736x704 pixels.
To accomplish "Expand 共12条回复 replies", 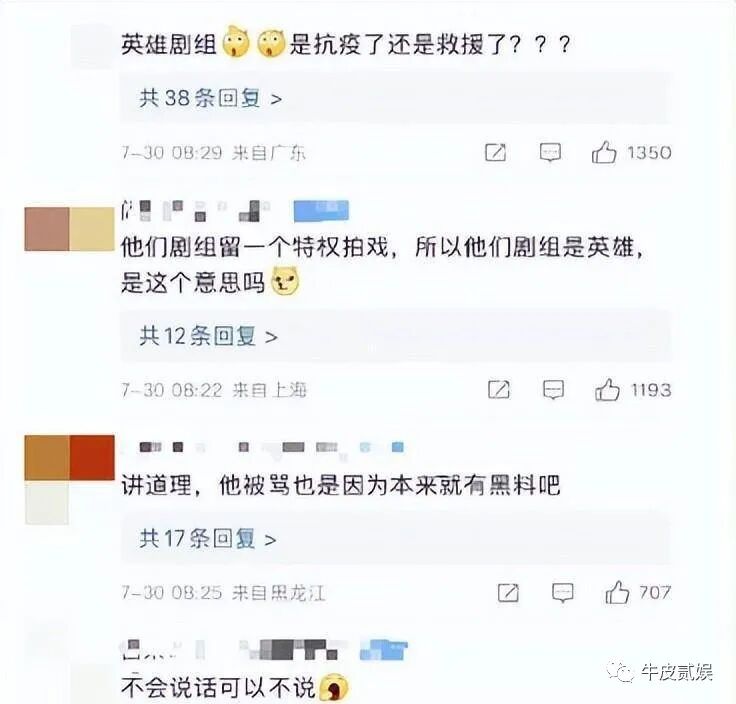I will (x=208, y=336).
